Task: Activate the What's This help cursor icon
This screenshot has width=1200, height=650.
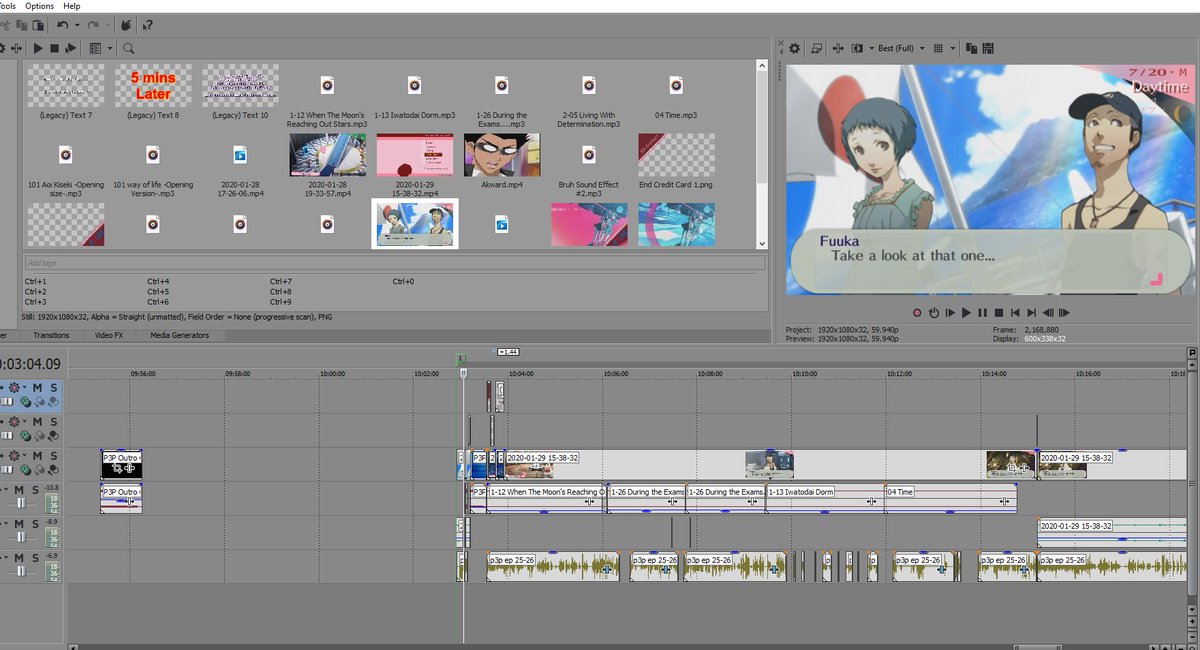Action: pos(147,25)
